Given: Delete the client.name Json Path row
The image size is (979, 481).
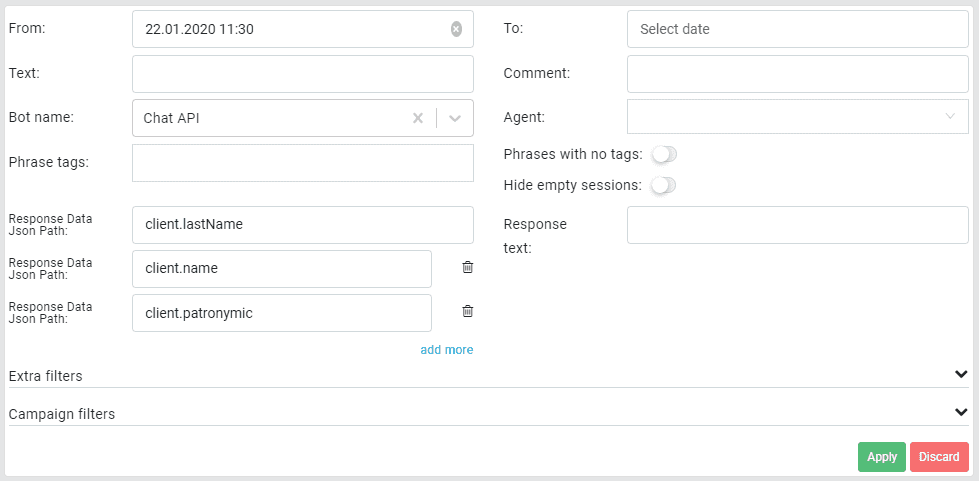Looking at the screenshot, I should (x=467, y=268).
